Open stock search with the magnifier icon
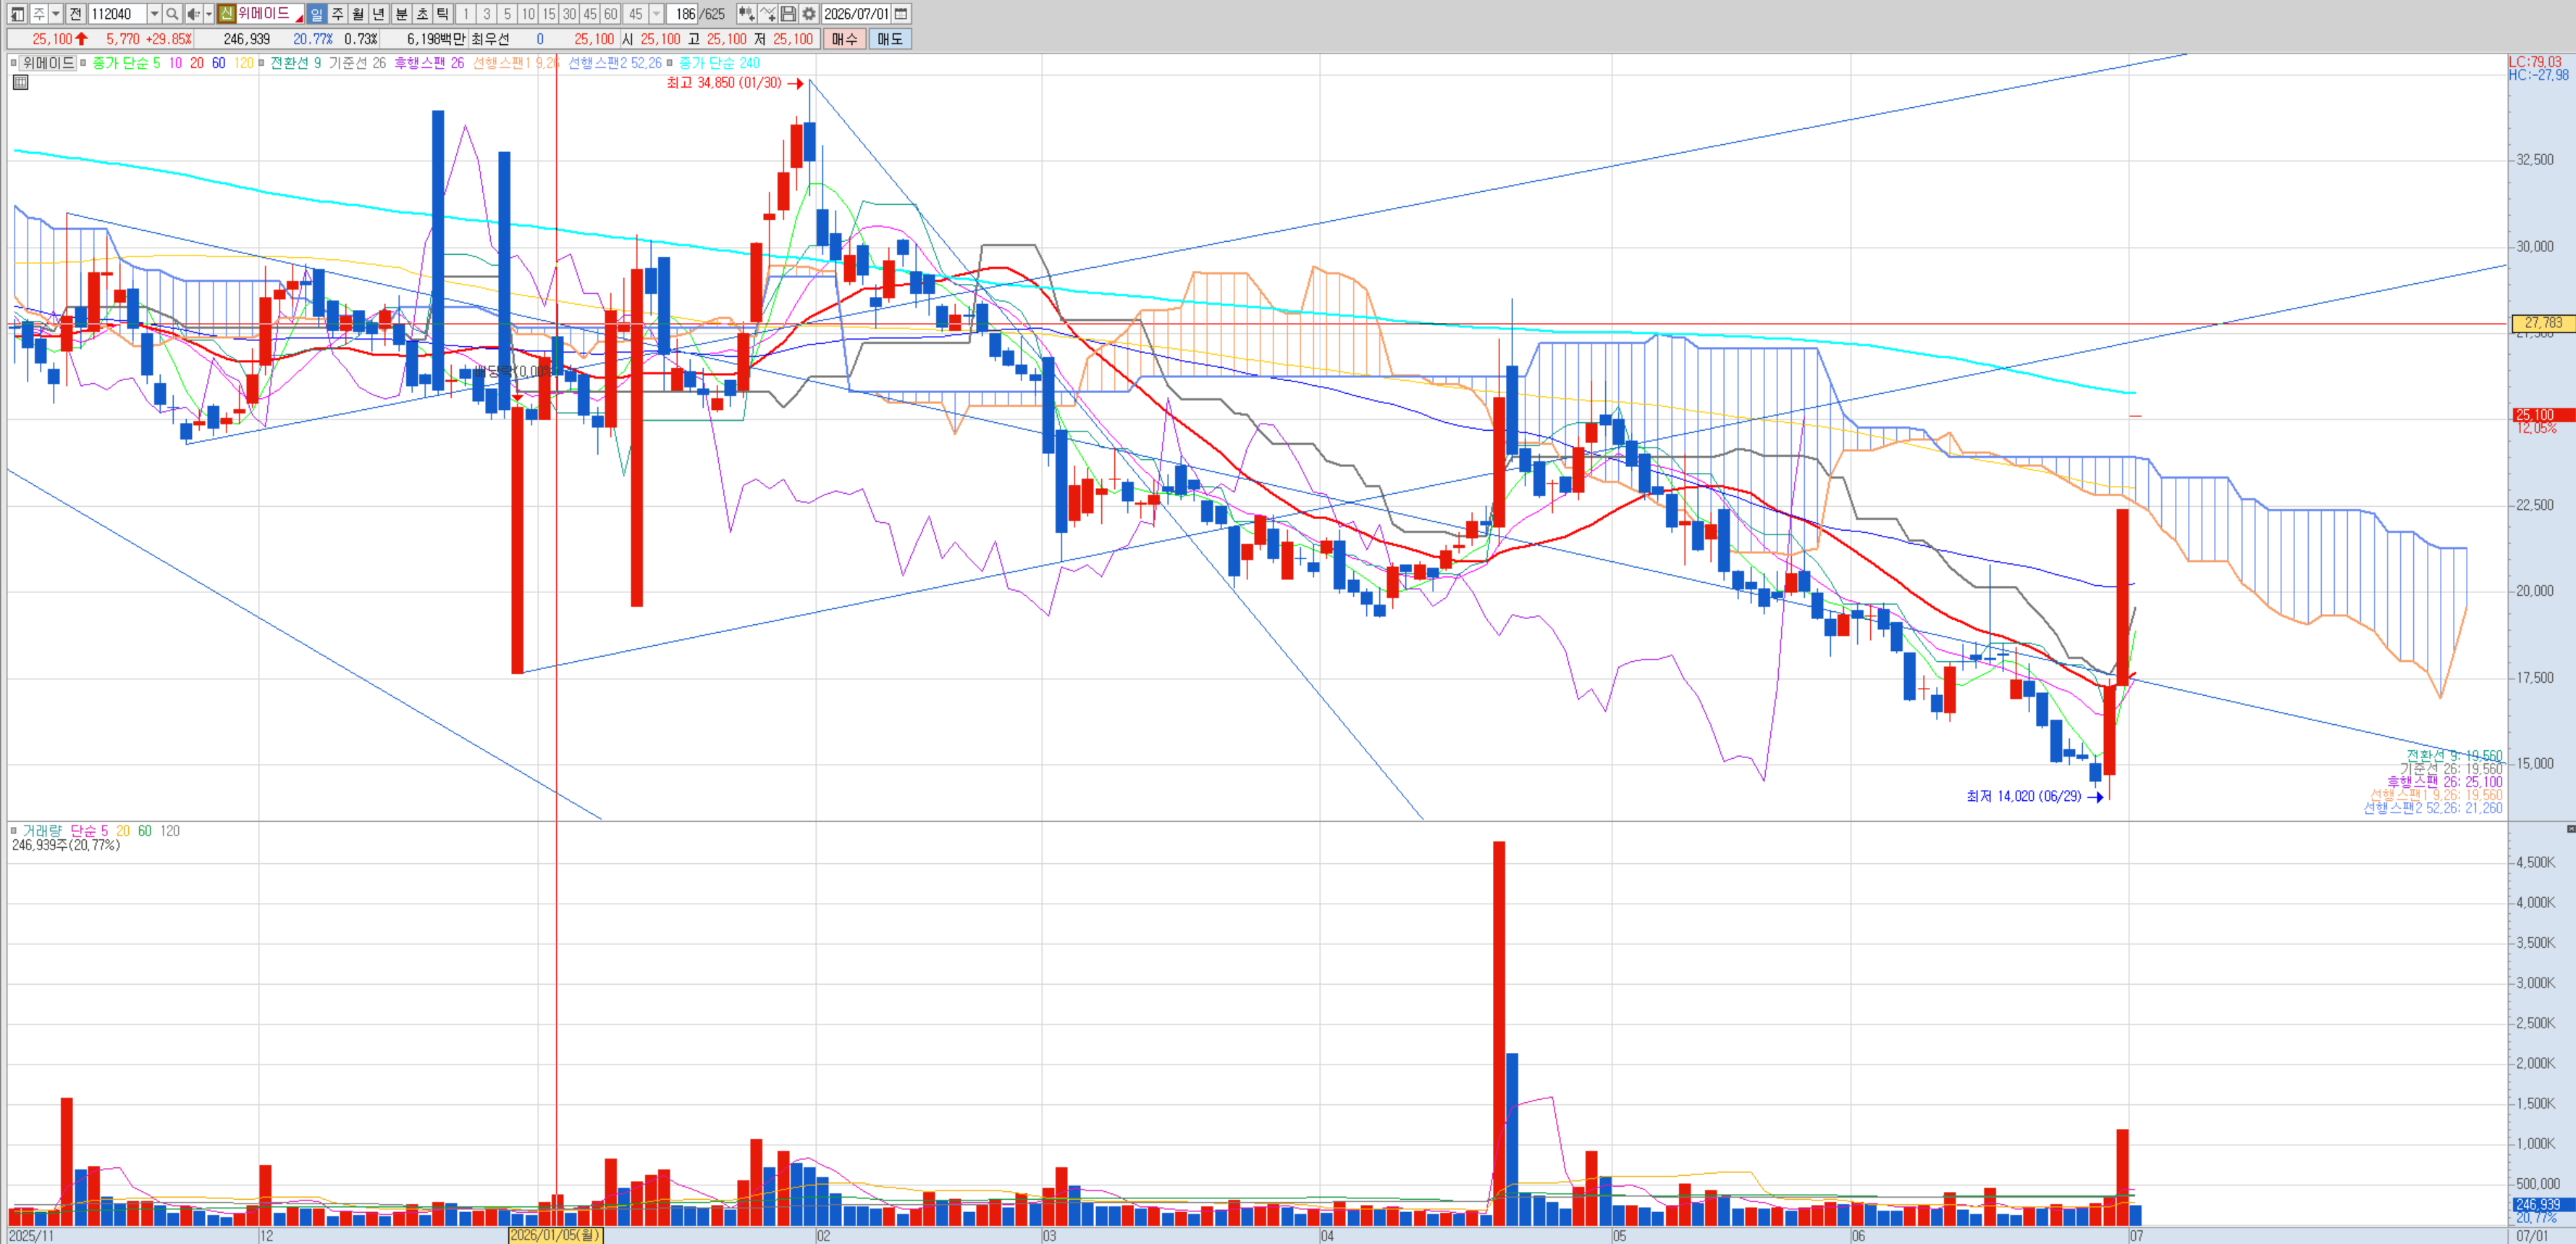 (x=172, y=14)
